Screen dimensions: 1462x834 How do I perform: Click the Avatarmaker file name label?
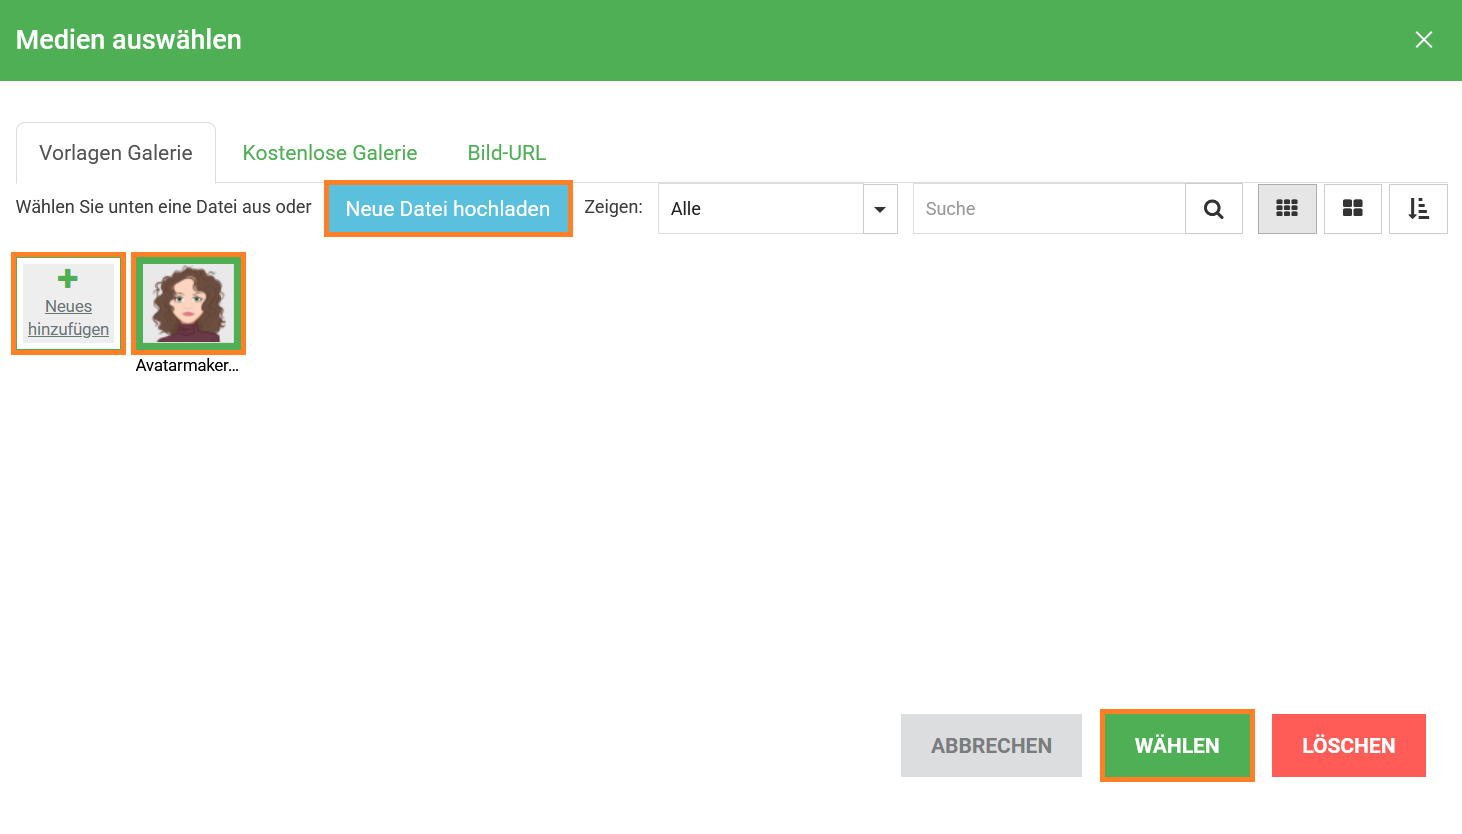coord(187,366)
